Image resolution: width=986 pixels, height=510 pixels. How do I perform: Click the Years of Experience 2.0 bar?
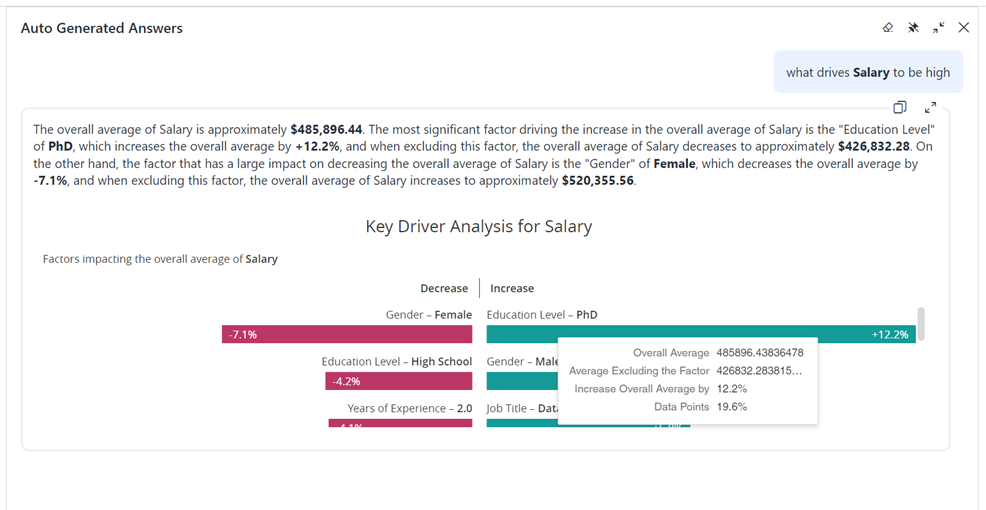400,424
